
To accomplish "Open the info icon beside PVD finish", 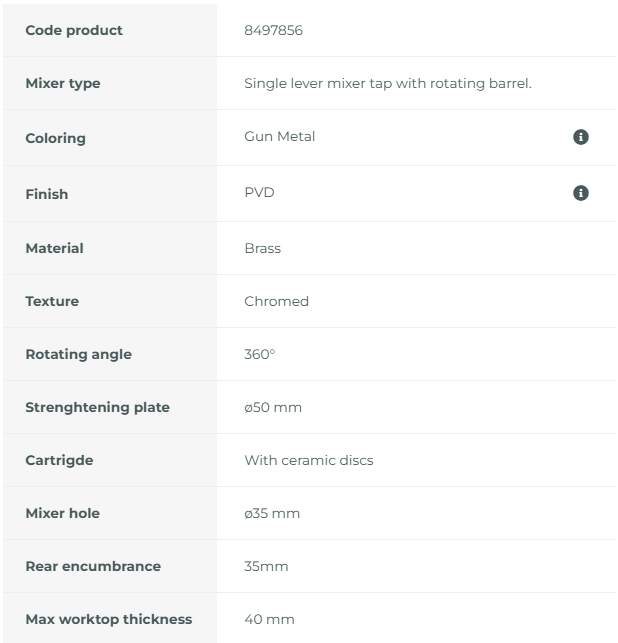I will tap(580, 193).
